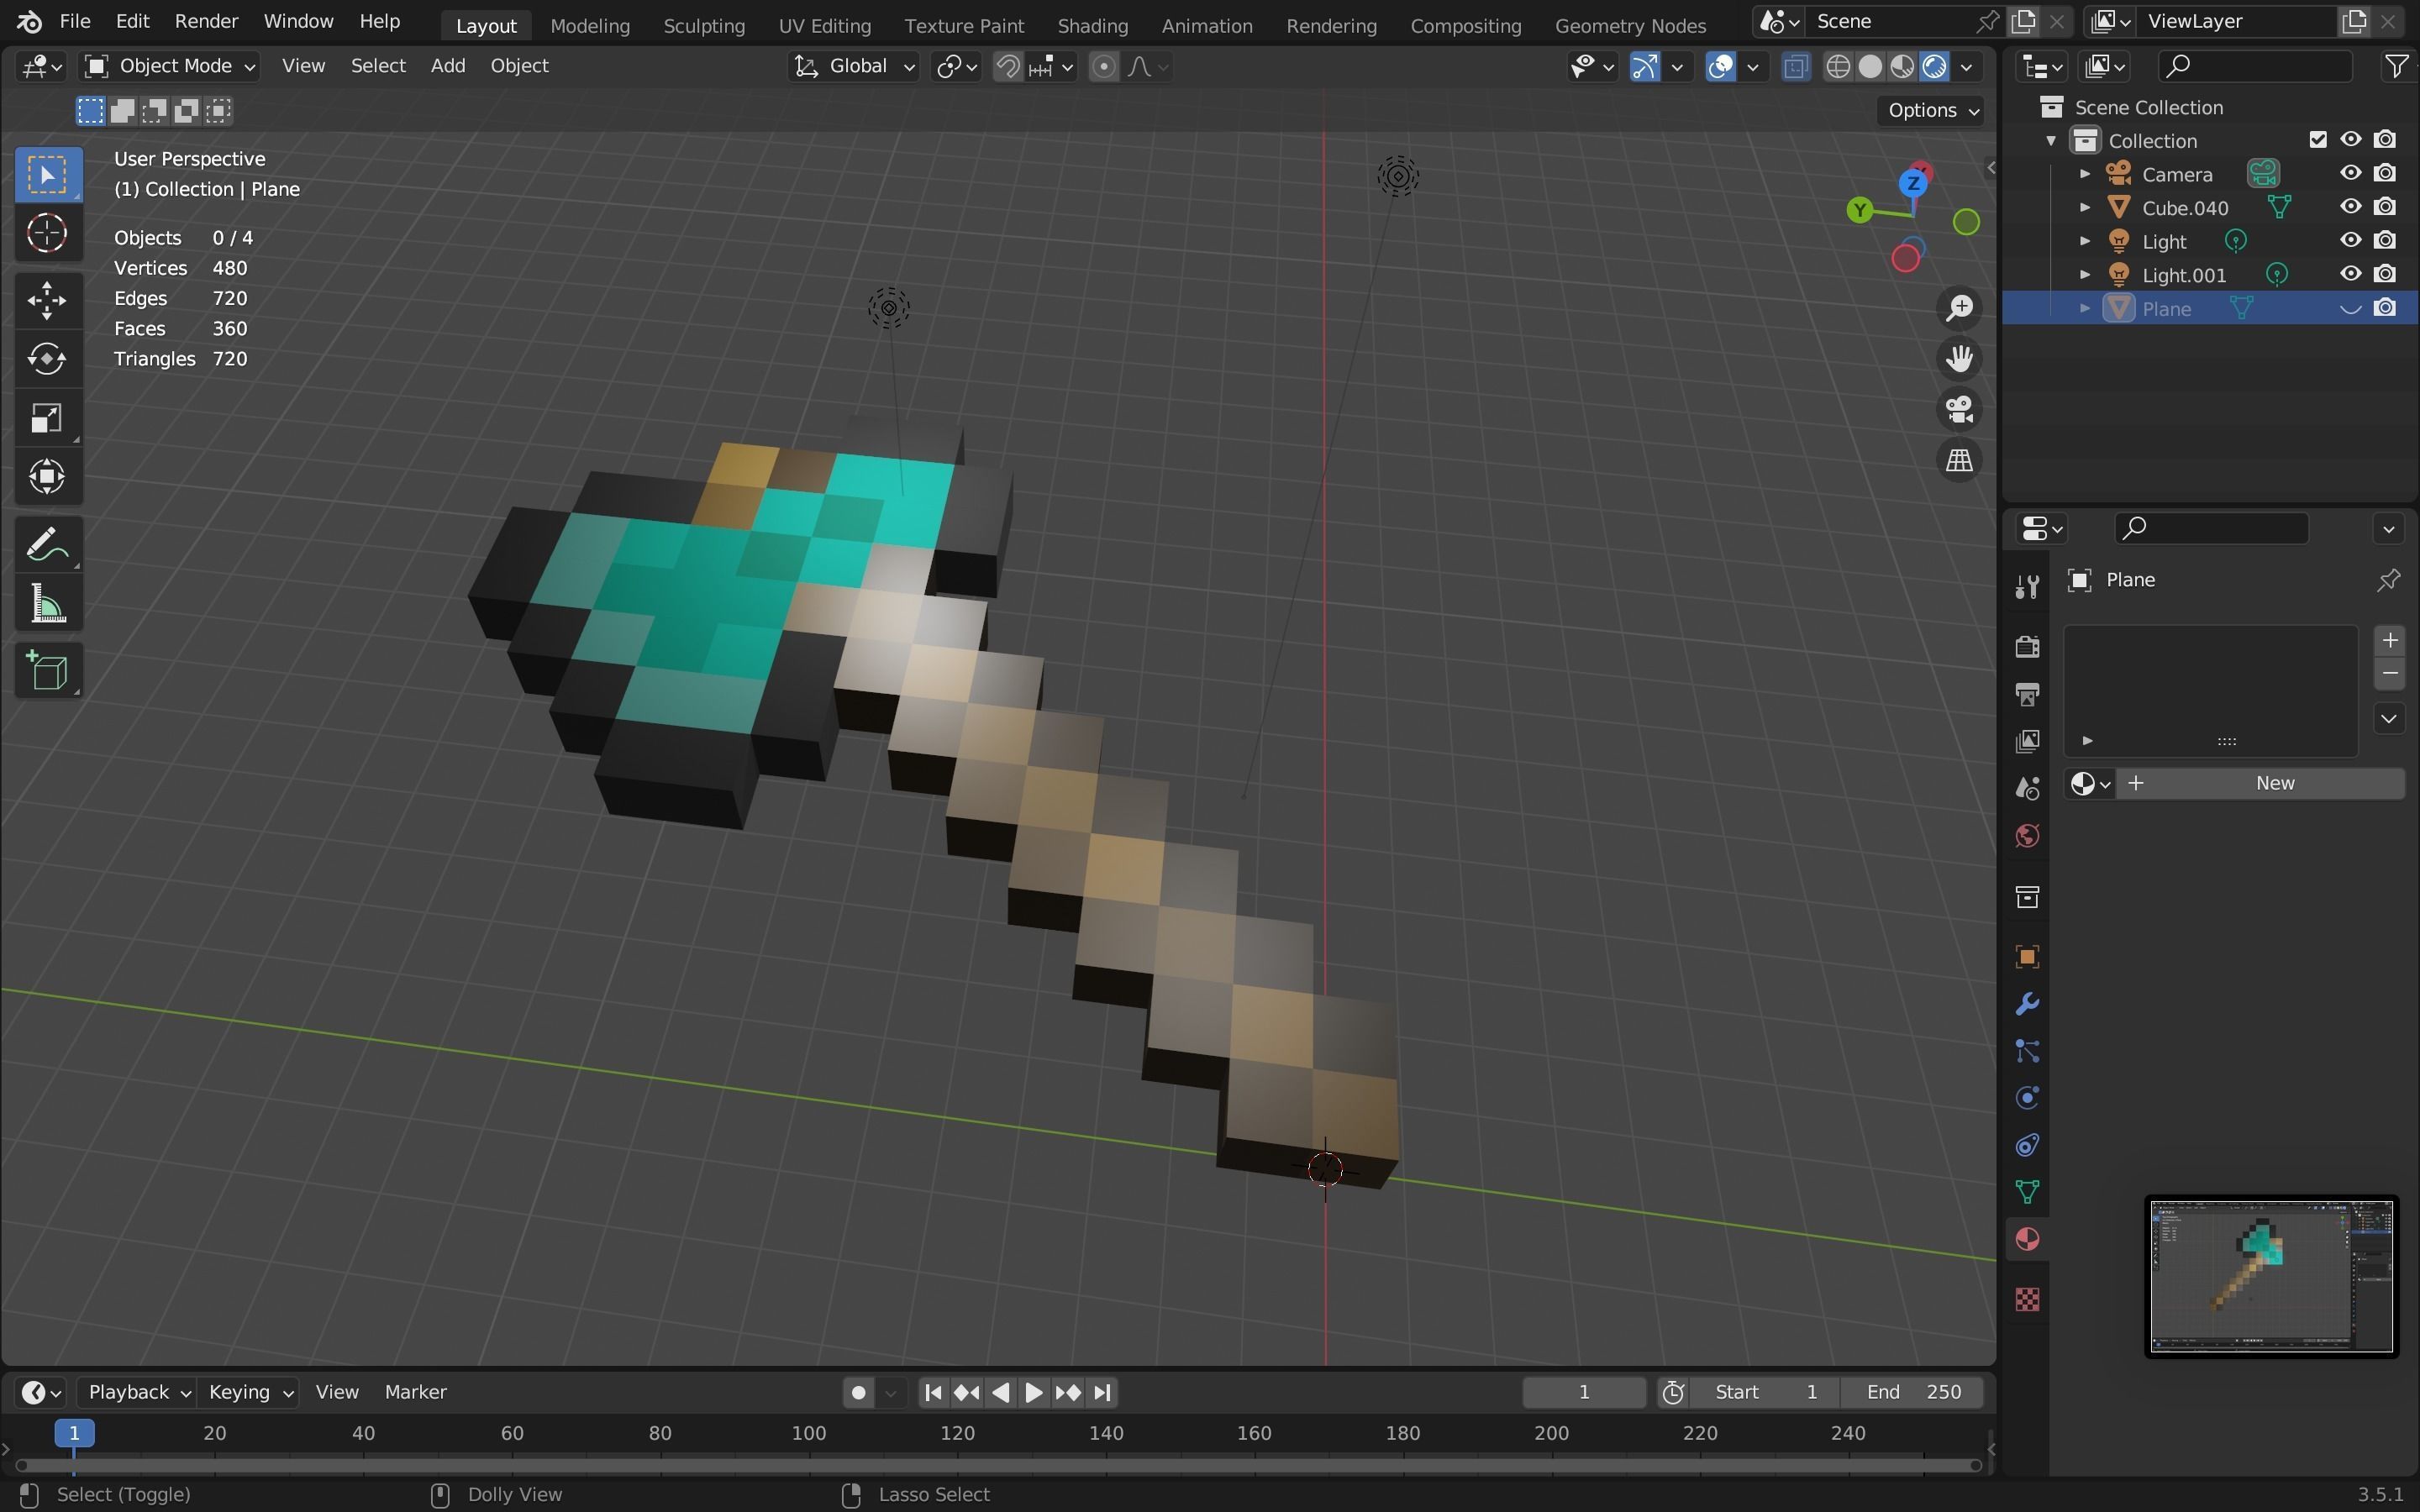This screenshot has height=1512, width=2420.
Task: Select the Annotate tool
Action: click(47, 545)
